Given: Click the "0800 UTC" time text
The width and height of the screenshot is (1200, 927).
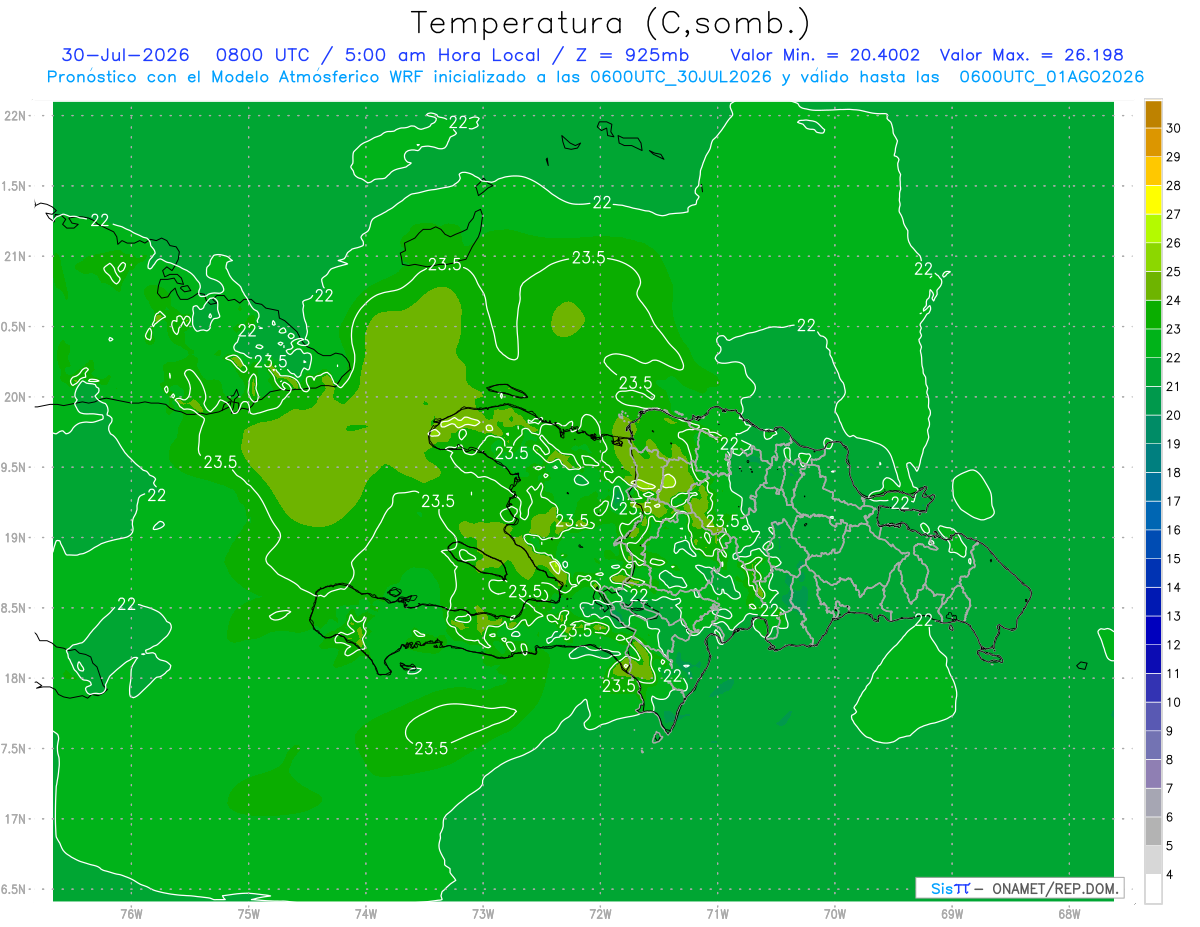Looking at the screenshot, I should (x=262, y=55).
